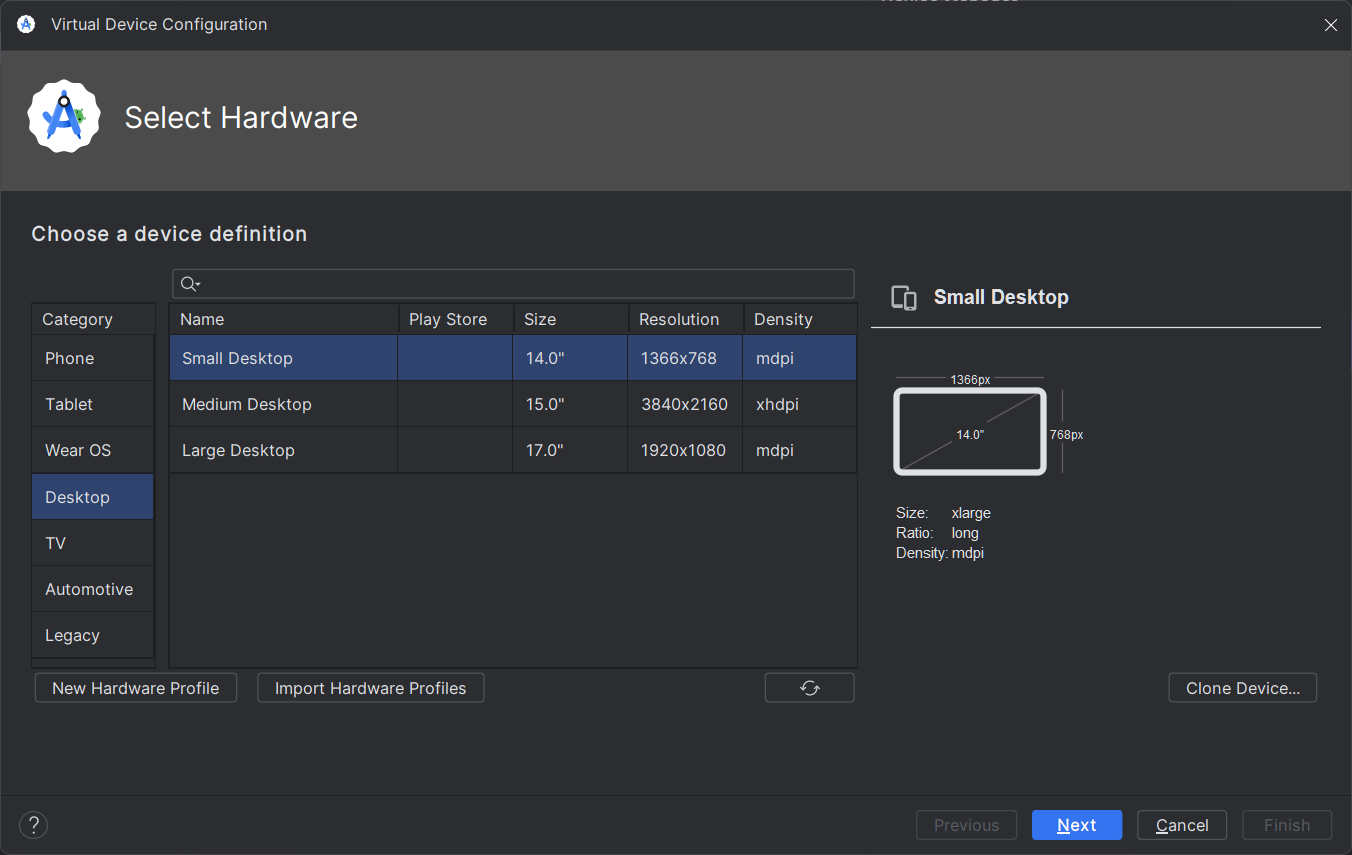Sort by the Density column header
The width and height of the screenshot is (1352, 855).
[800, 319]
